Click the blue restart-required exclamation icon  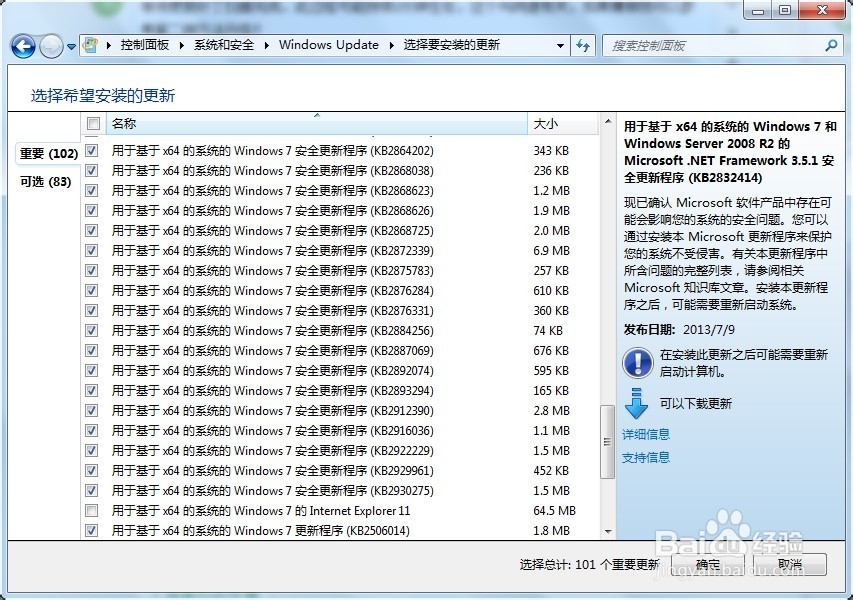tap(637, 362)
